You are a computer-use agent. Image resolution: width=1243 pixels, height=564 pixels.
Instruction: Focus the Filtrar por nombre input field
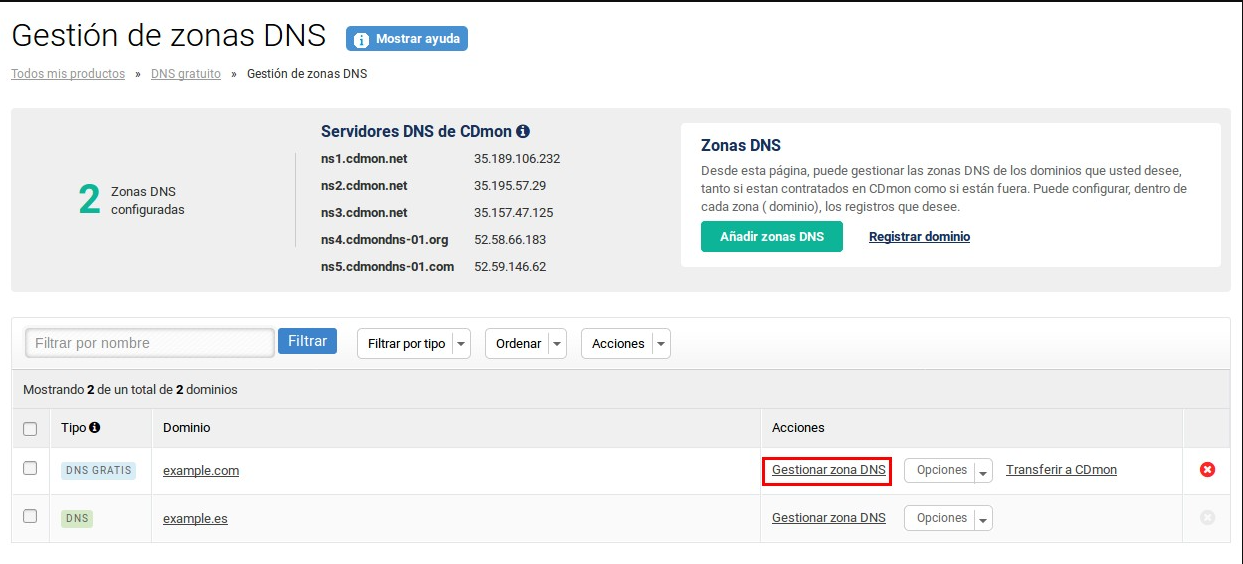click(x=150, y=343)
